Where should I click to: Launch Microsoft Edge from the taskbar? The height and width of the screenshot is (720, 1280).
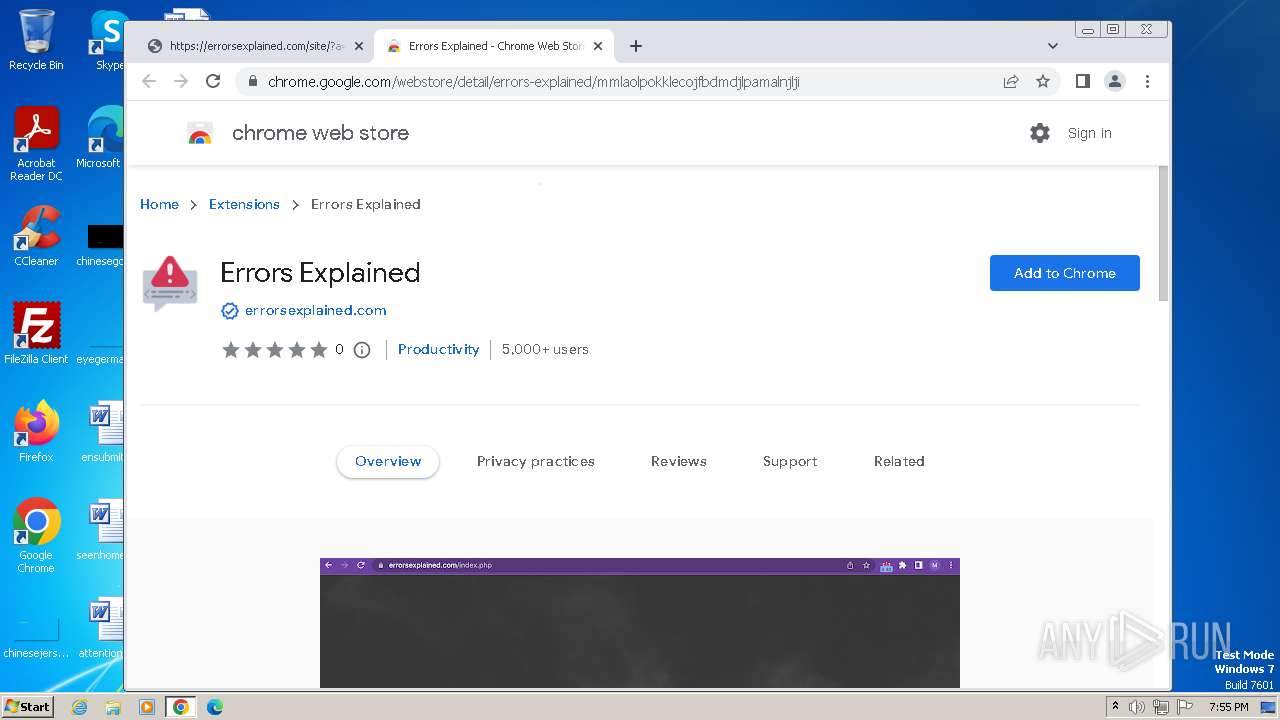click(215, 707)
